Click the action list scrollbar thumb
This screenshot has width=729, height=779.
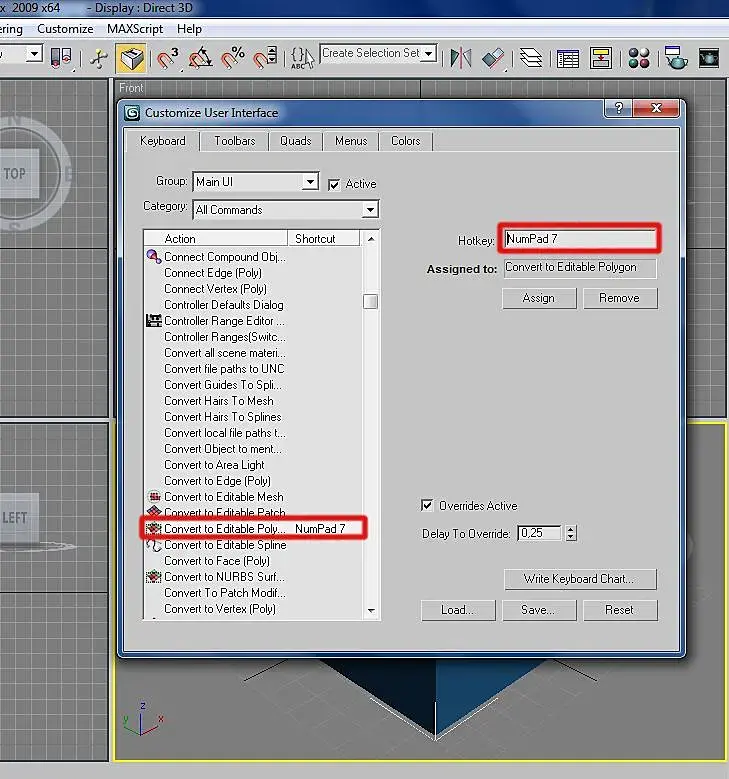(x=370, y=302)
